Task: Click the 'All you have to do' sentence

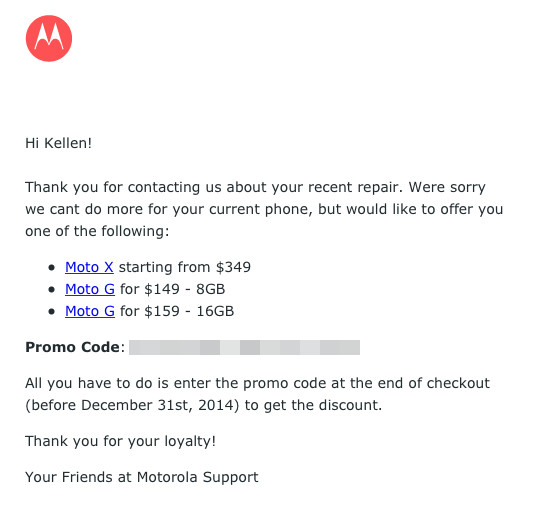Action: (x=258, y=394)
